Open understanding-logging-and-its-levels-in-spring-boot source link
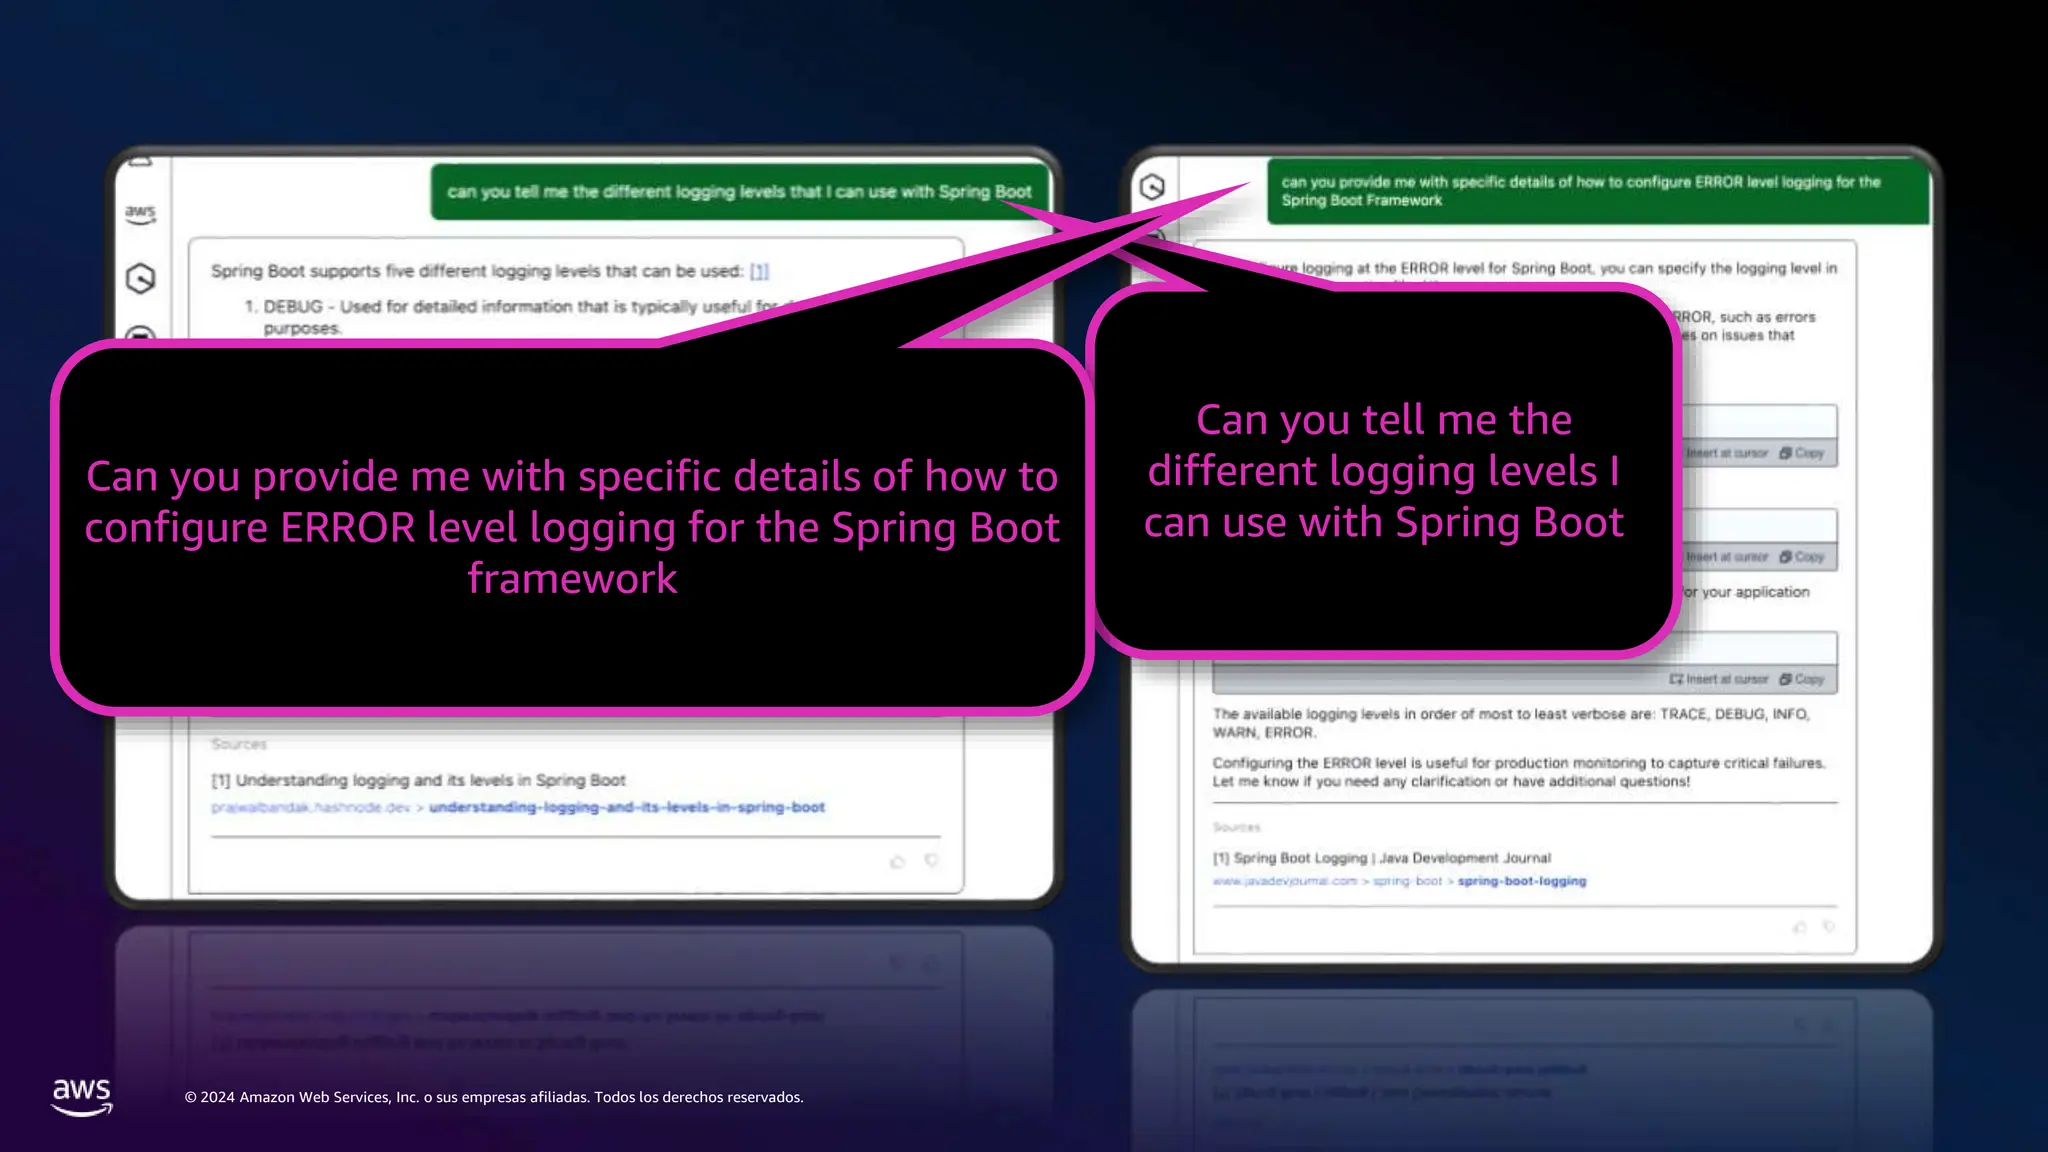Viewport: 2048px width, 1152px height. click(627, 807)
